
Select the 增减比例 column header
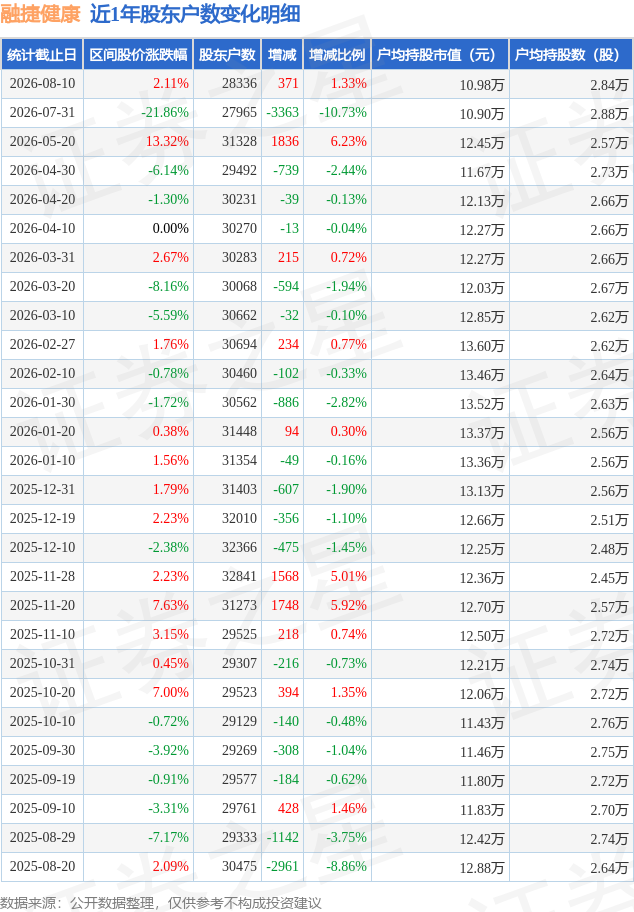pos(337,55)
